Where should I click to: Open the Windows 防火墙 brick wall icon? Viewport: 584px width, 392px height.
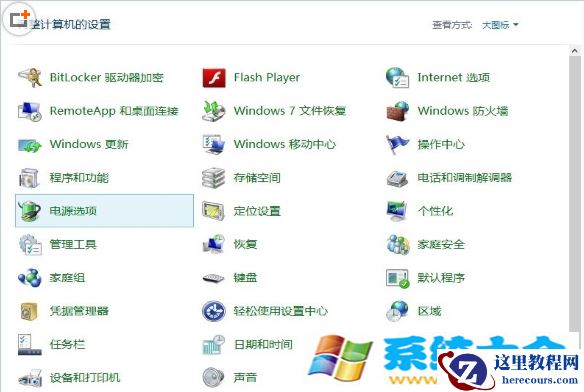click(x=397, y=111)
